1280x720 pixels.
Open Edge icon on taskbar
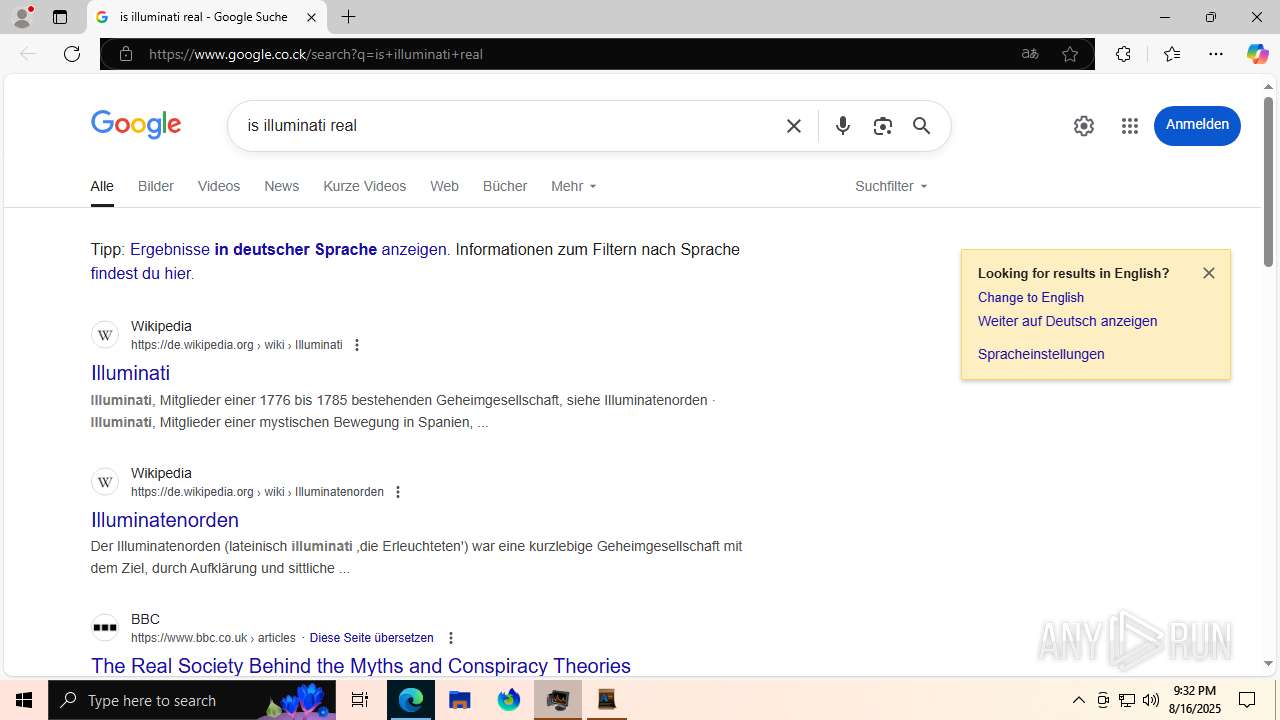pos(411,700)
